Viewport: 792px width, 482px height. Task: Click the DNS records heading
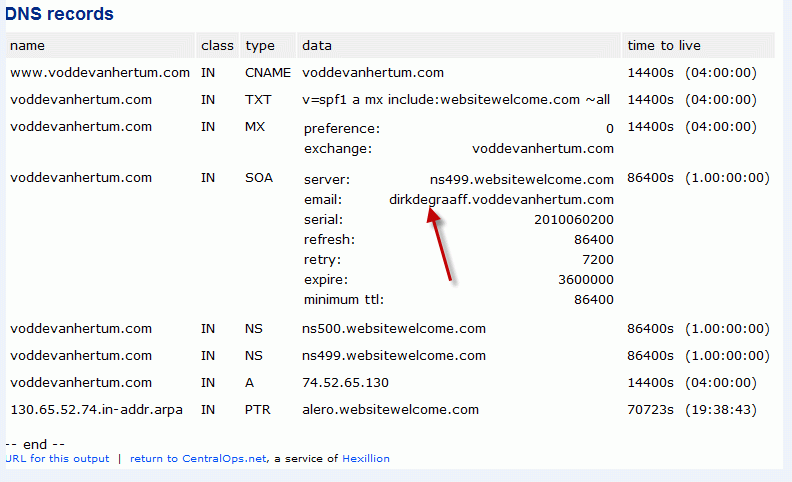[x=60, y=14]
